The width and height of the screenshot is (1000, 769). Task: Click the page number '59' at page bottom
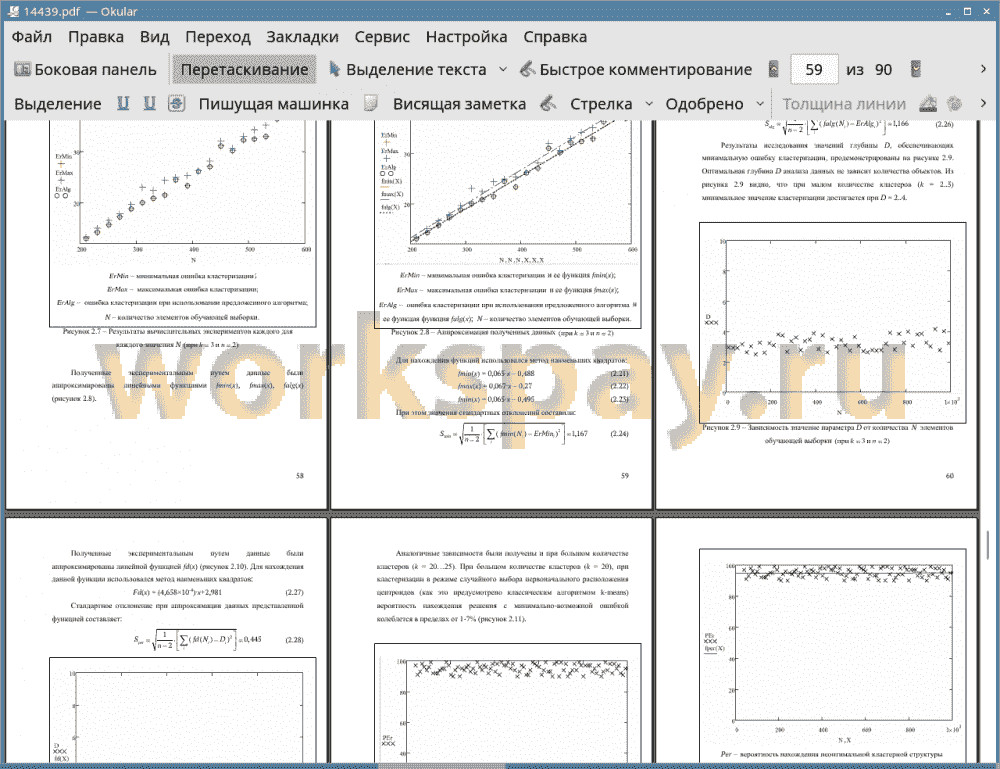click(625, 476)
